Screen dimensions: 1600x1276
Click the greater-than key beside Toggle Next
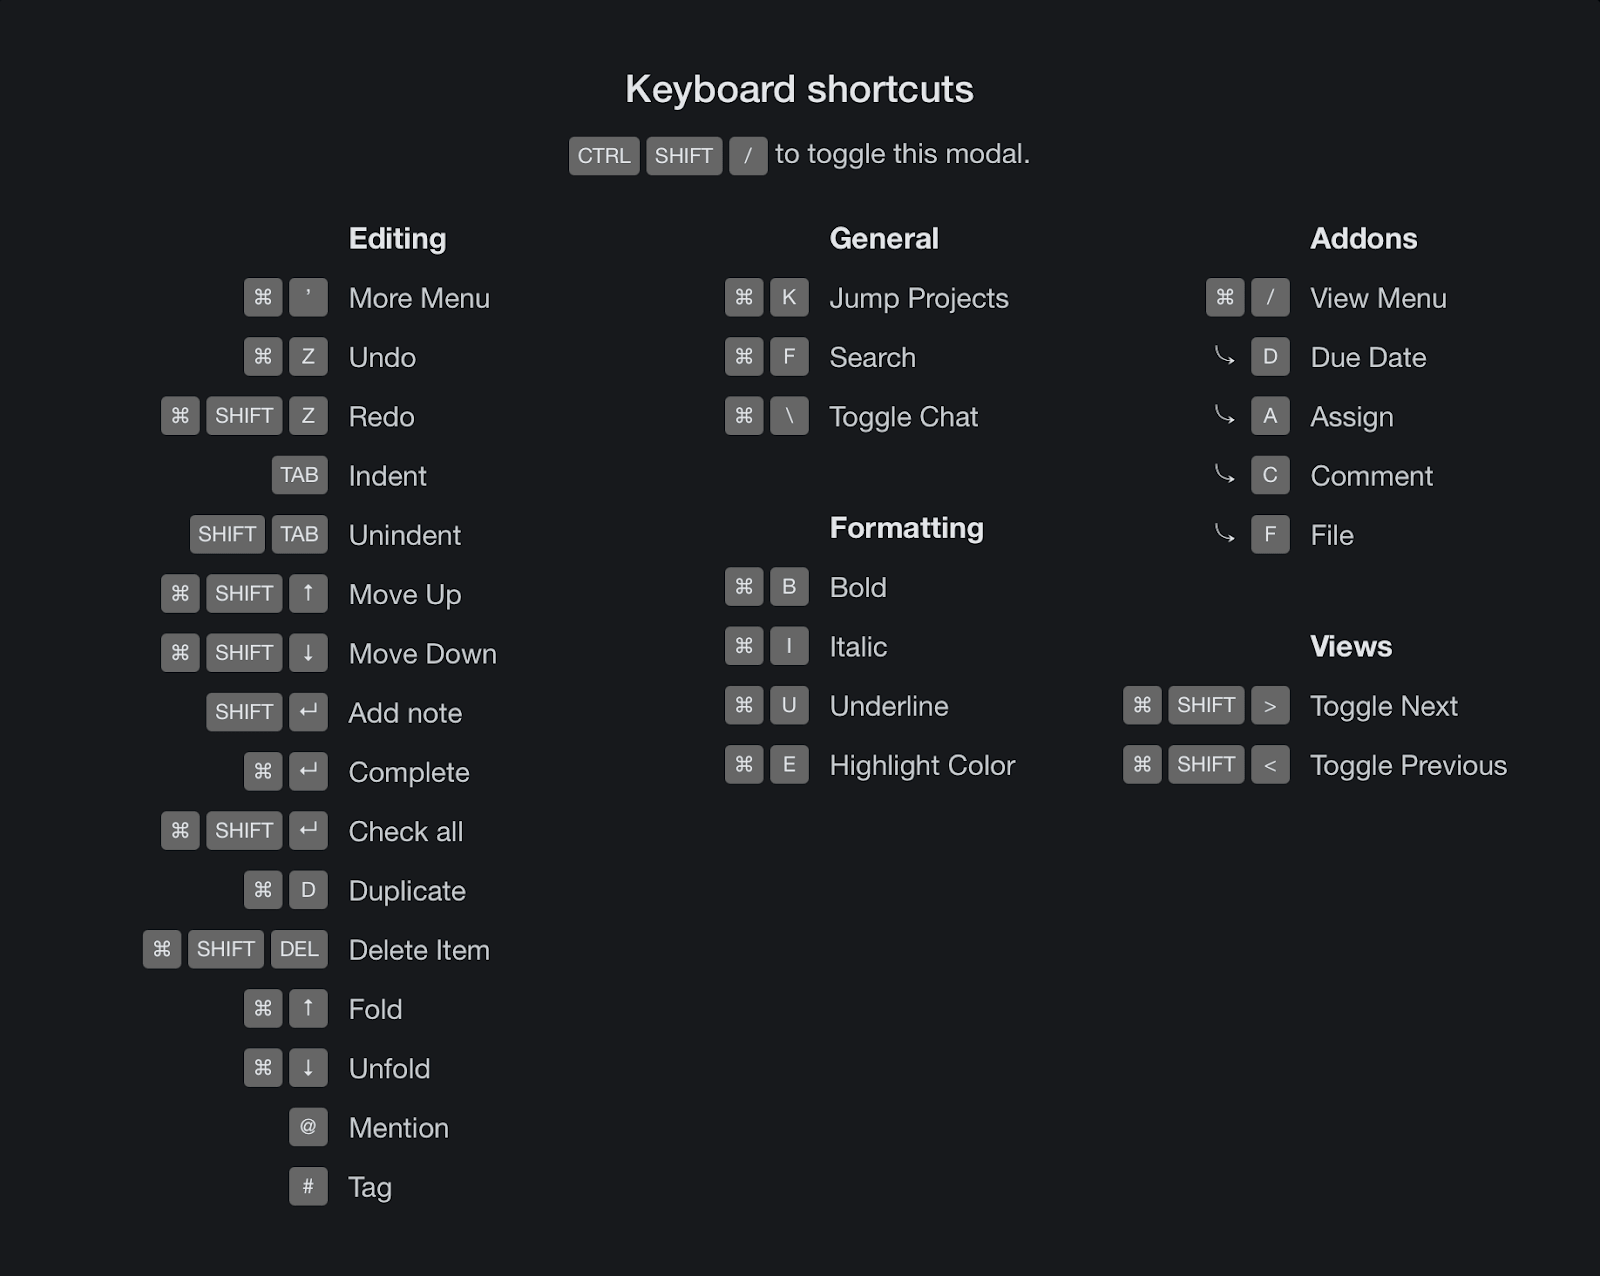coord(1270,706)
